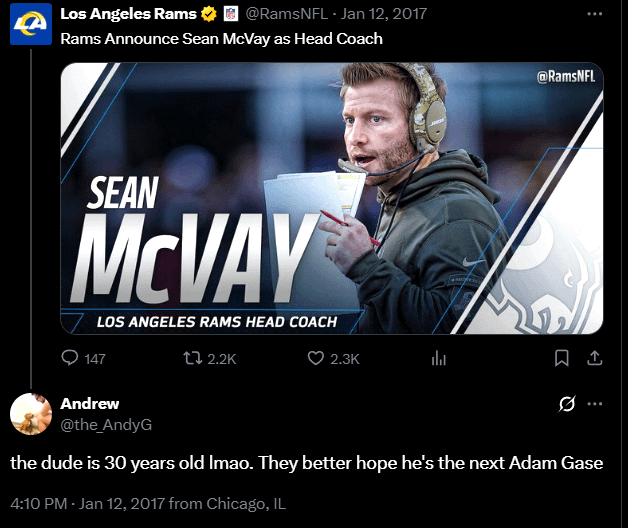This screenshot has height=528, width=628.
Task: Like the Rams tweet with heart icon
Action: (x=316, y=358)
